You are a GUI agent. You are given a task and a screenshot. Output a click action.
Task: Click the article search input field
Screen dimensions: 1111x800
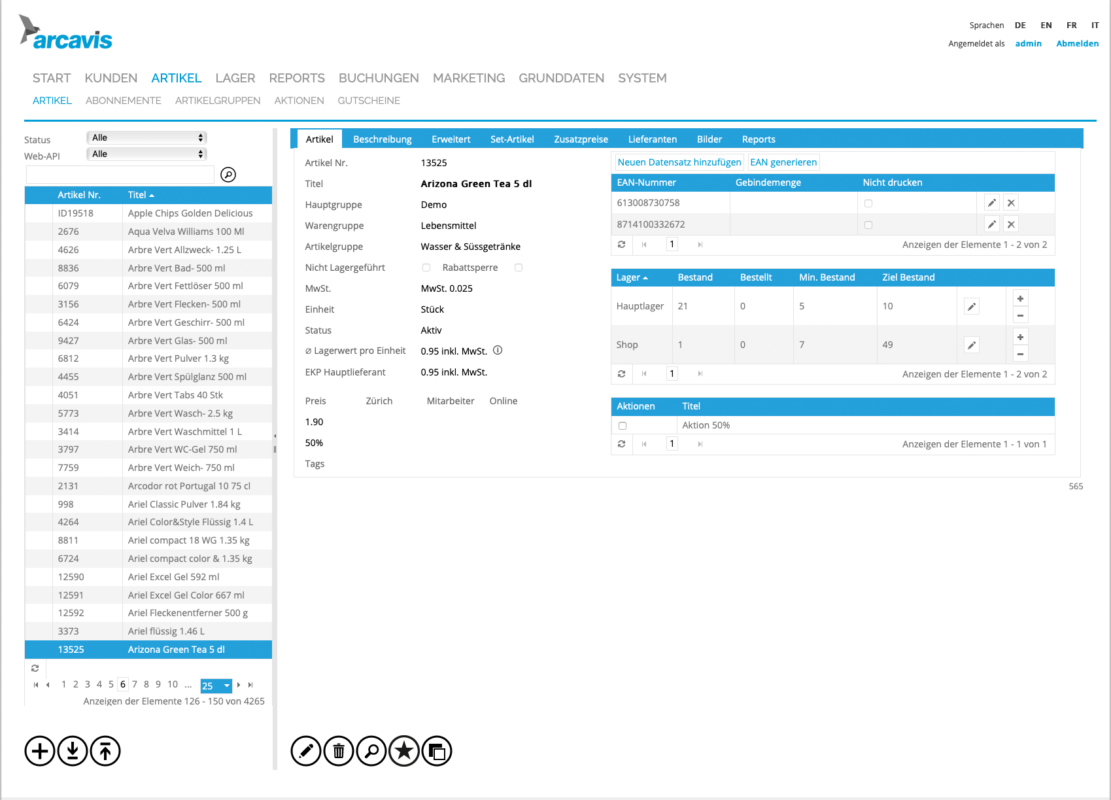120,174
